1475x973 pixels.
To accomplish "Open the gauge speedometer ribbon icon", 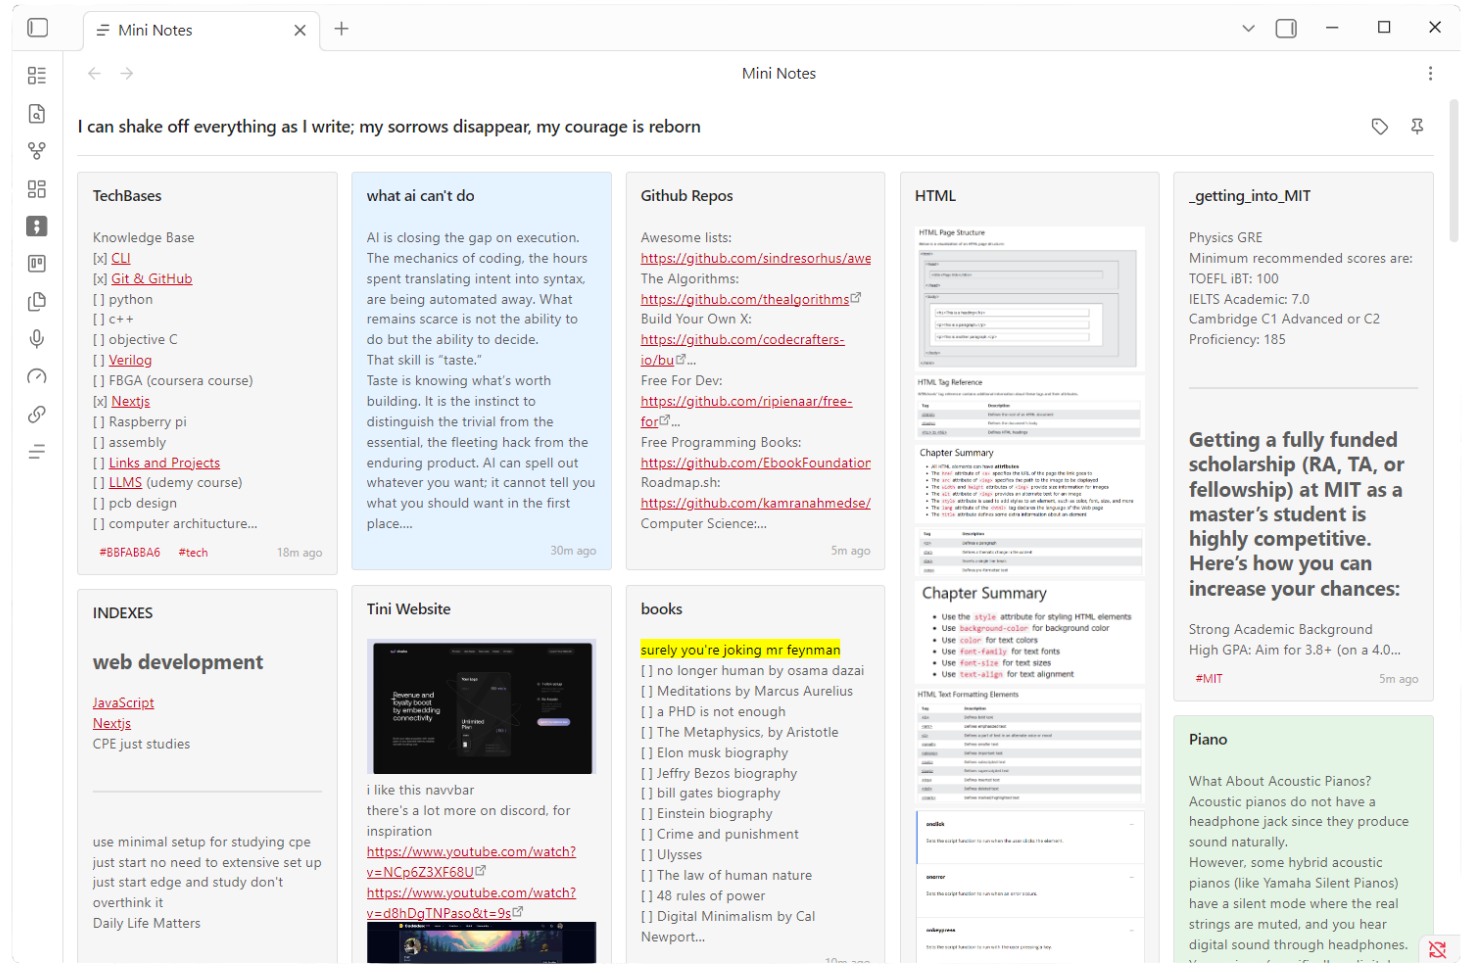I will click(x=37, y=377).
